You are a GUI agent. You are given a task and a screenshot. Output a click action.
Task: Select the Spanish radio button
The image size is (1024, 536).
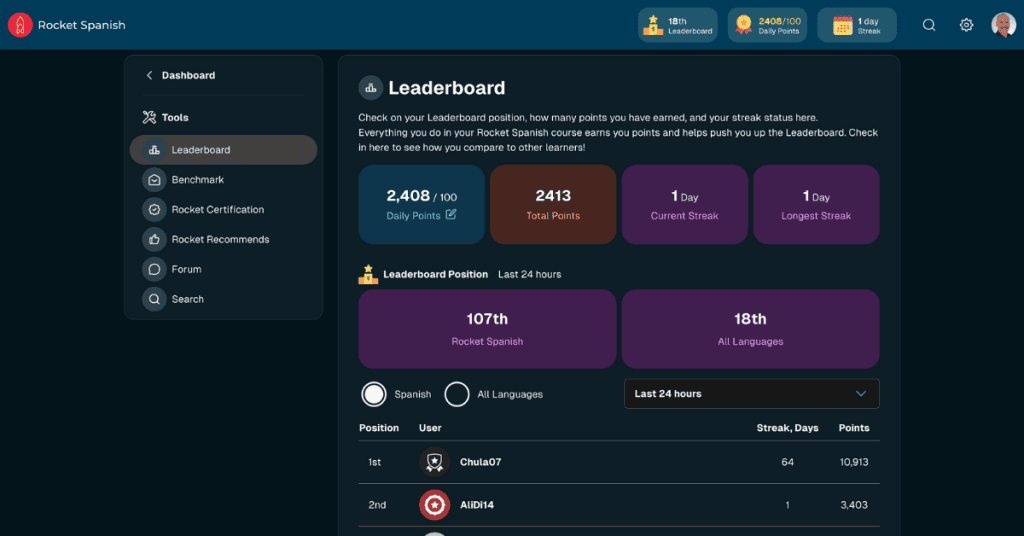click(x=374, y=394)
